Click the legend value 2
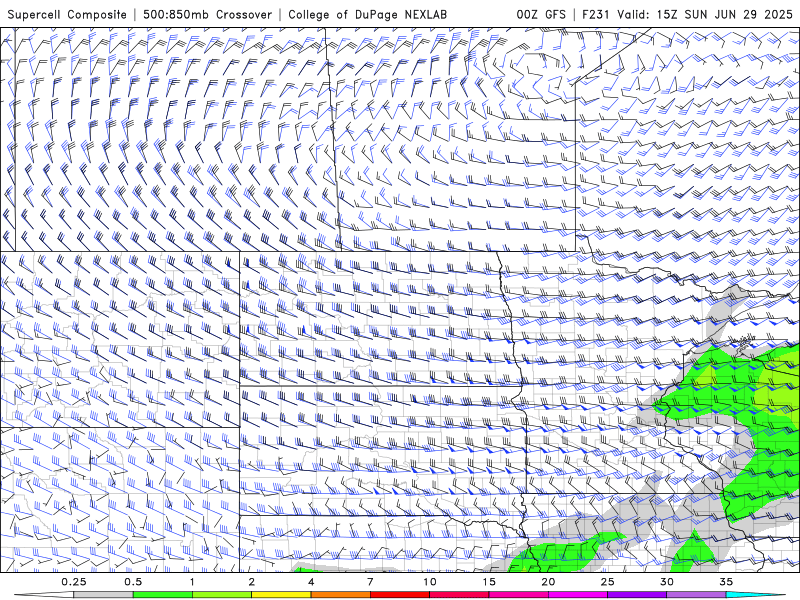800x600 pixels. click(x=252, y=582)
